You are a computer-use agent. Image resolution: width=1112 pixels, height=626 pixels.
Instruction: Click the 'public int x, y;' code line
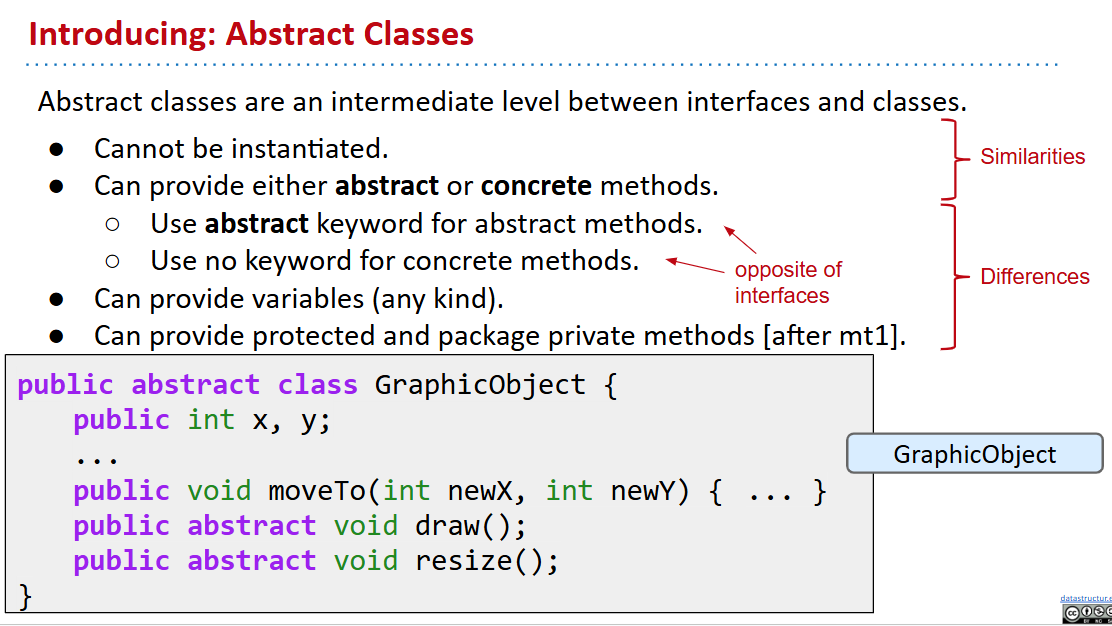click(201, 420)
